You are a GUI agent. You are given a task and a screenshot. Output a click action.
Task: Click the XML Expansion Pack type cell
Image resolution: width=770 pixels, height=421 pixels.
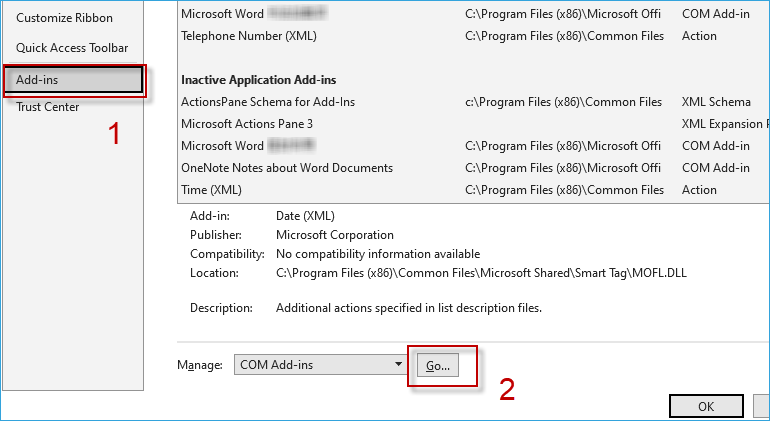point(725,124)
